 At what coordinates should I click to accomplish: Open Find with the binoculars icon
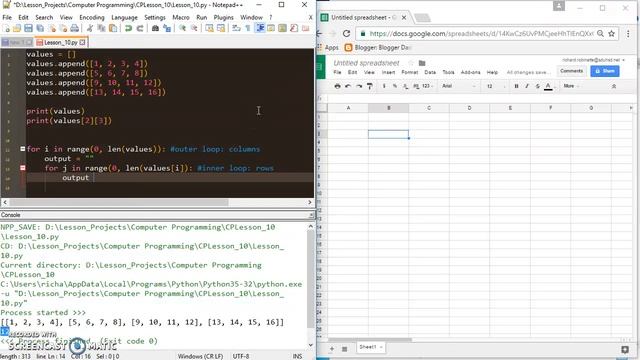pyautogui.click(x=155, y=28)
